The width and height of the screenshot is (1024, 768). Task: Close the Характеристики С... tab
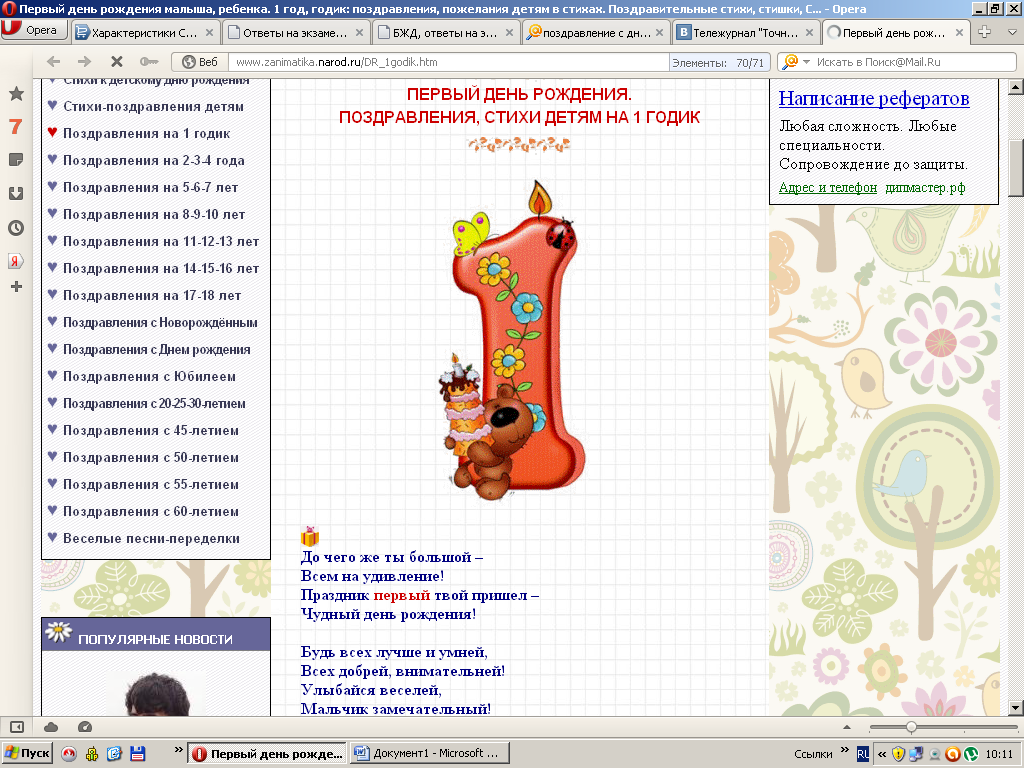(209, 33)
